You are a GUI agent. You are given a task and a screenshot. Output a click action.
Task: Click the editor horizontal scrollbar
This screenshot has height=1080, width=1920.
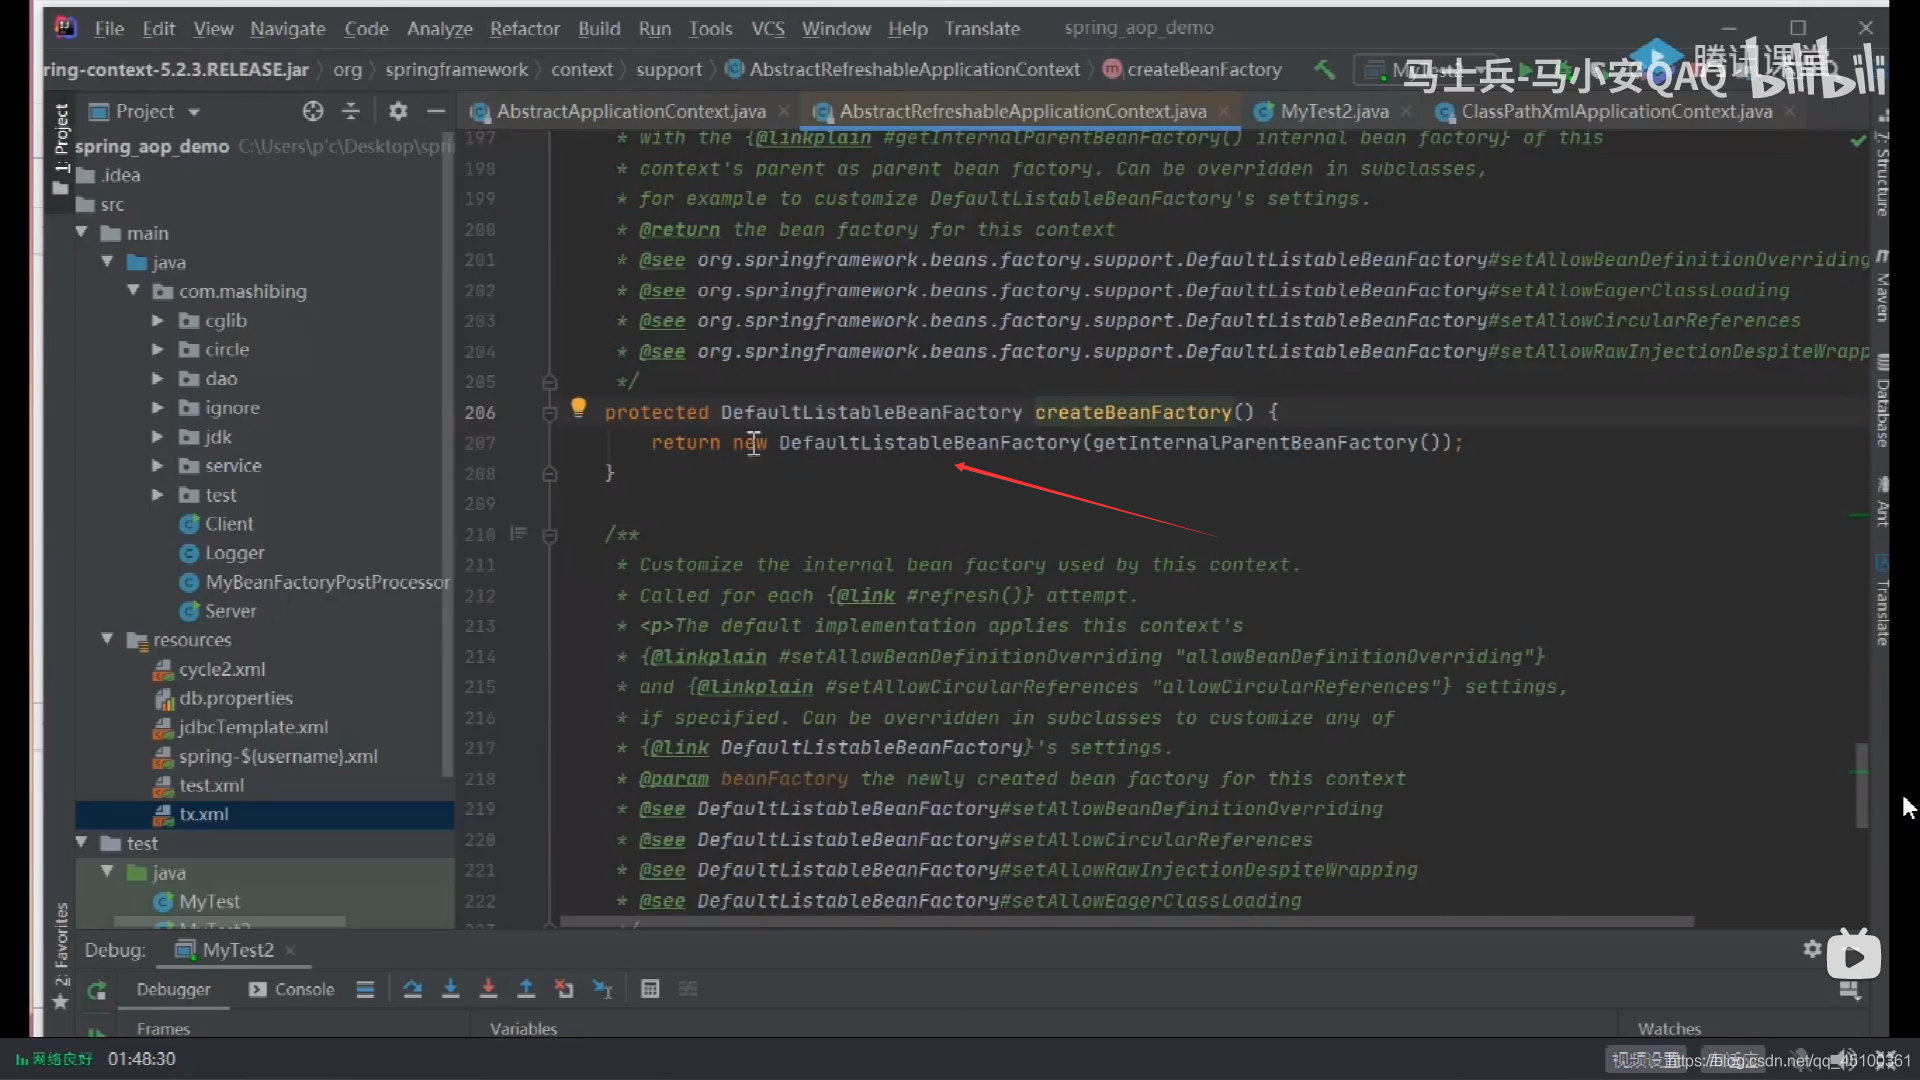point(1126,921)
